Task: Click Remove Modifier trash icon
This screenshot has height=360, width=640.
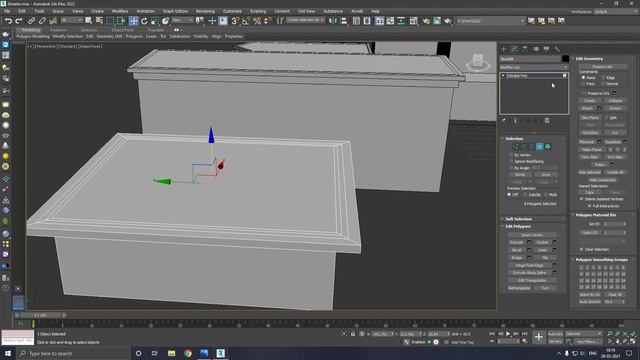Action: point(547,120)
